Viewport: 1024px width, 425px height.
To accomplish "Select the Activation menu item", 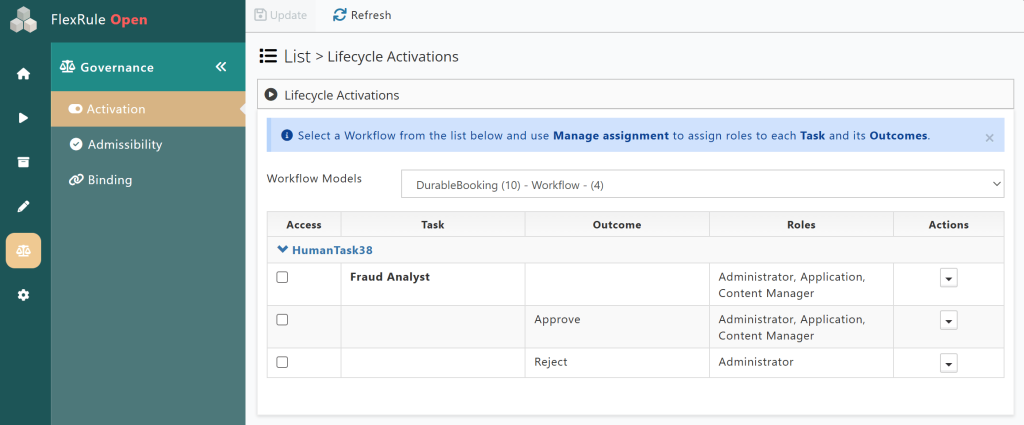I will point(148,109).
